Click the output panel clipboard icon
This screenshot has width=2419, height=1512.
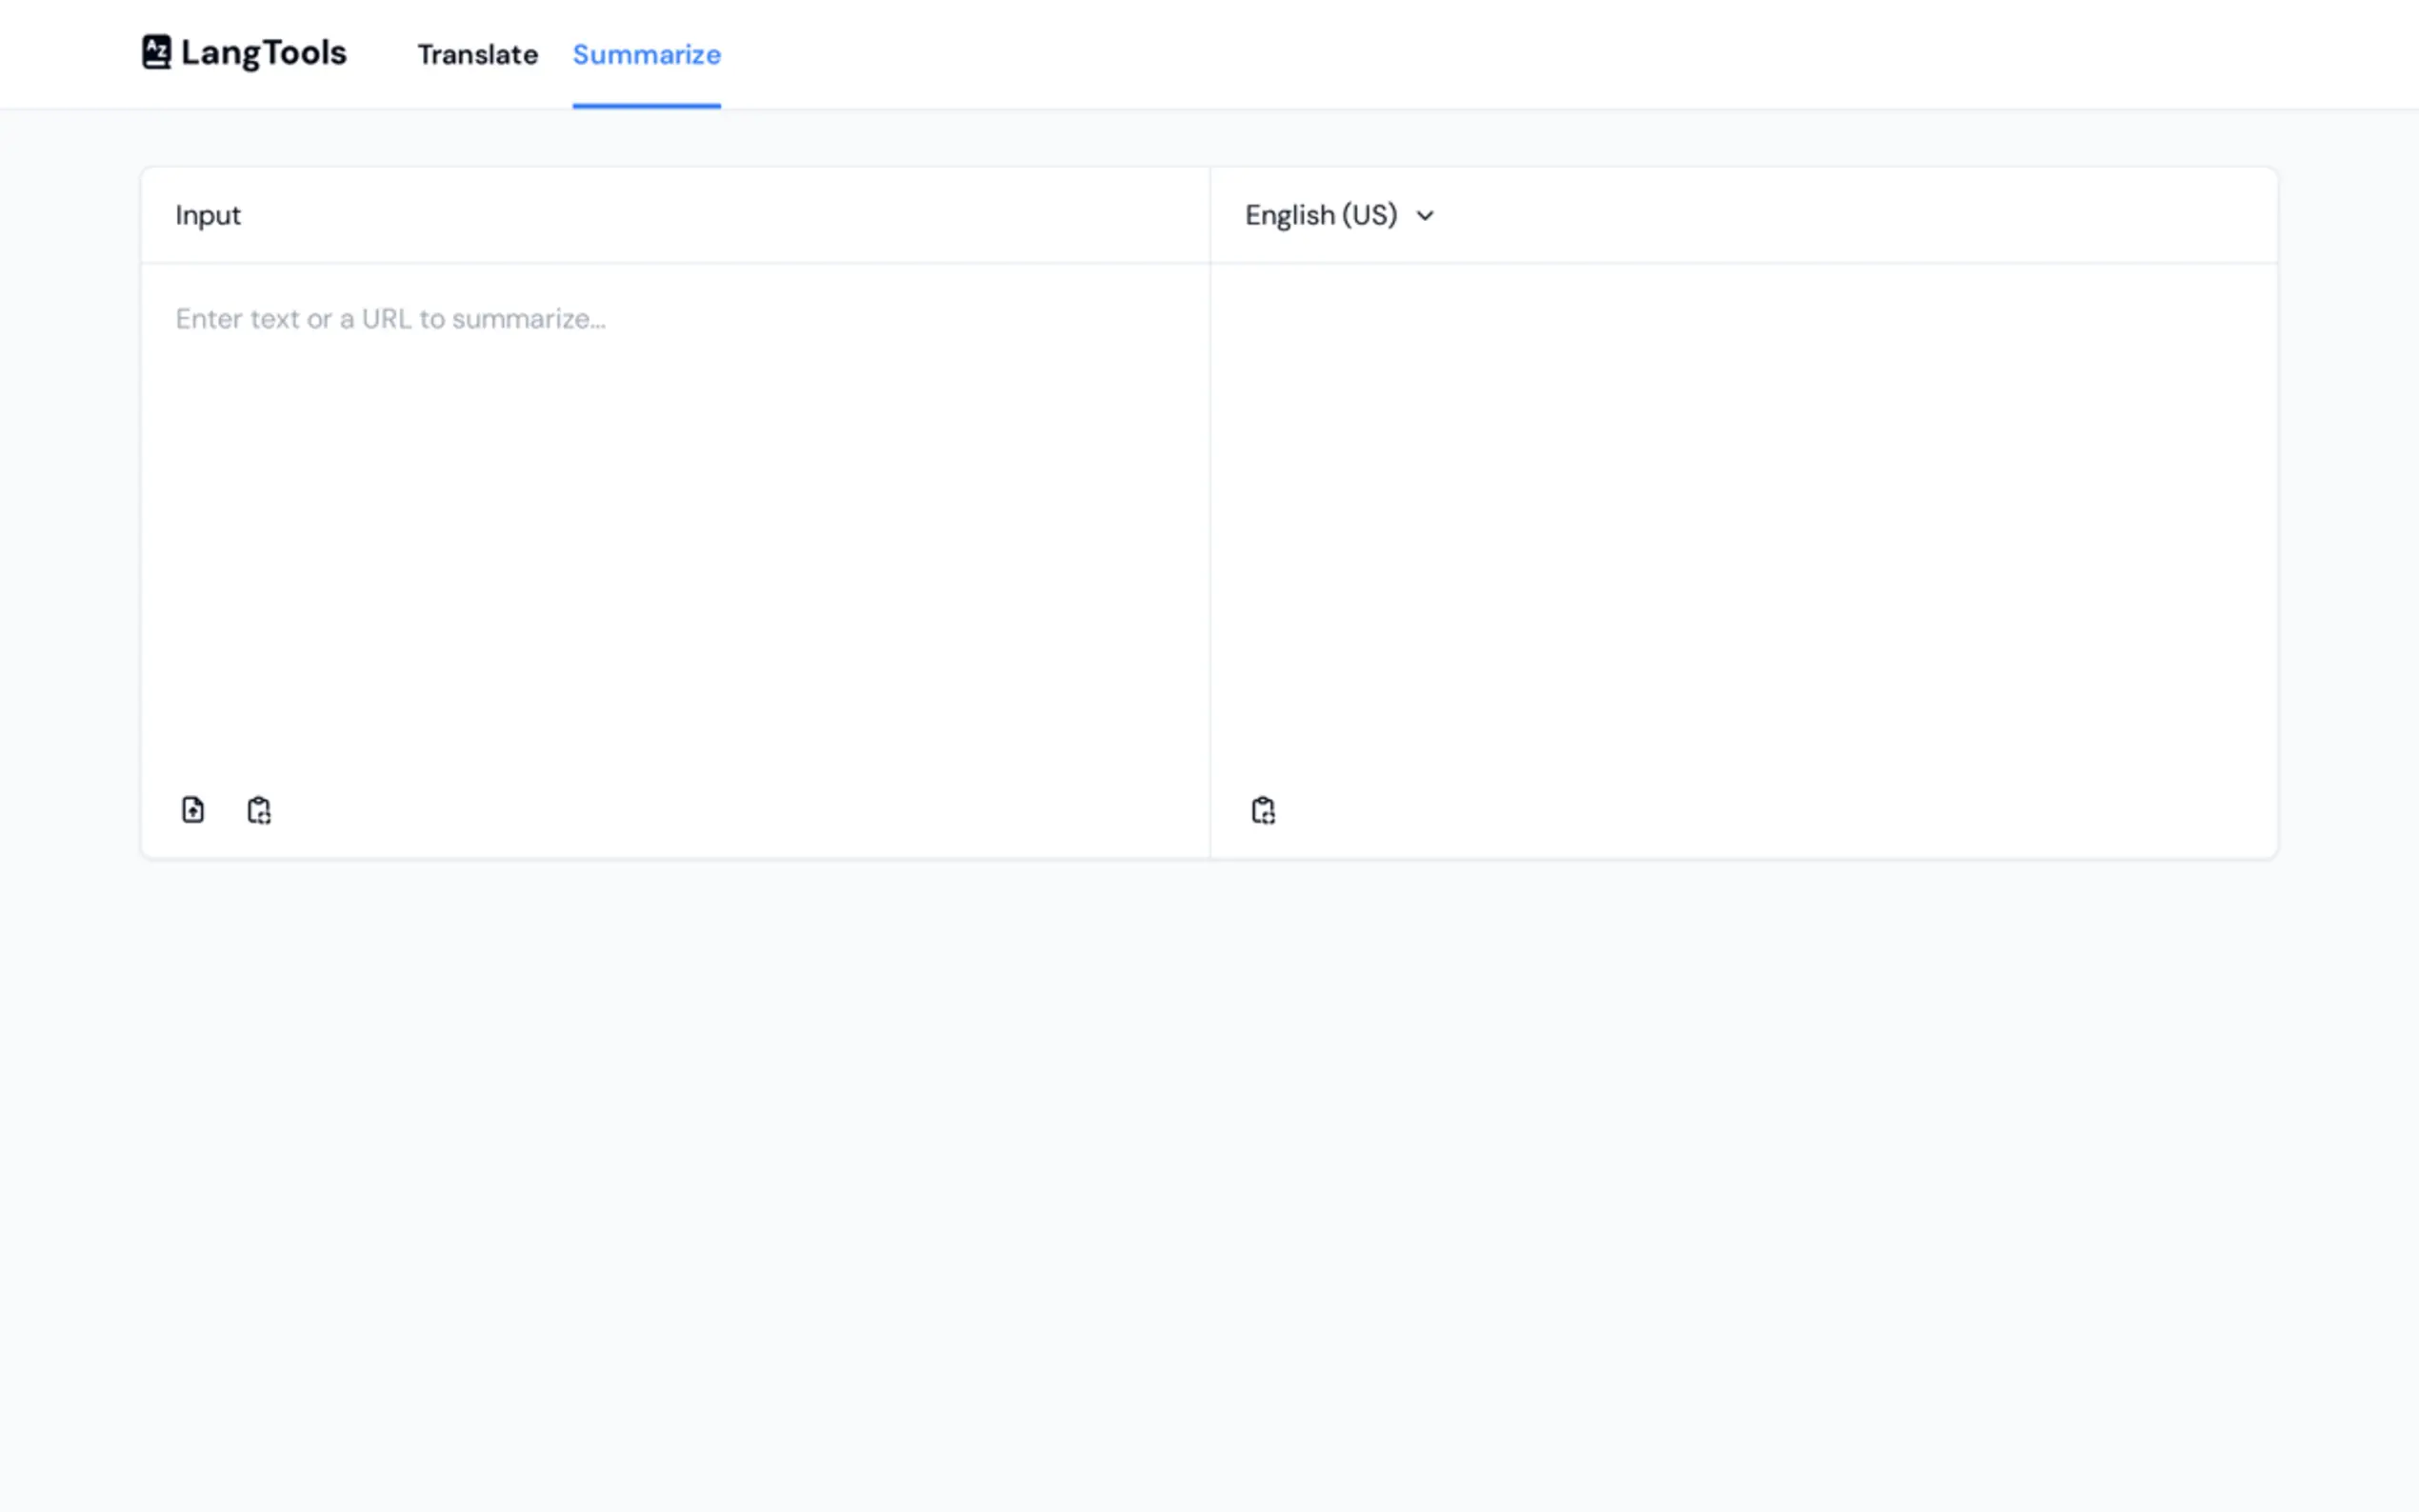(x=1263, y=809)
